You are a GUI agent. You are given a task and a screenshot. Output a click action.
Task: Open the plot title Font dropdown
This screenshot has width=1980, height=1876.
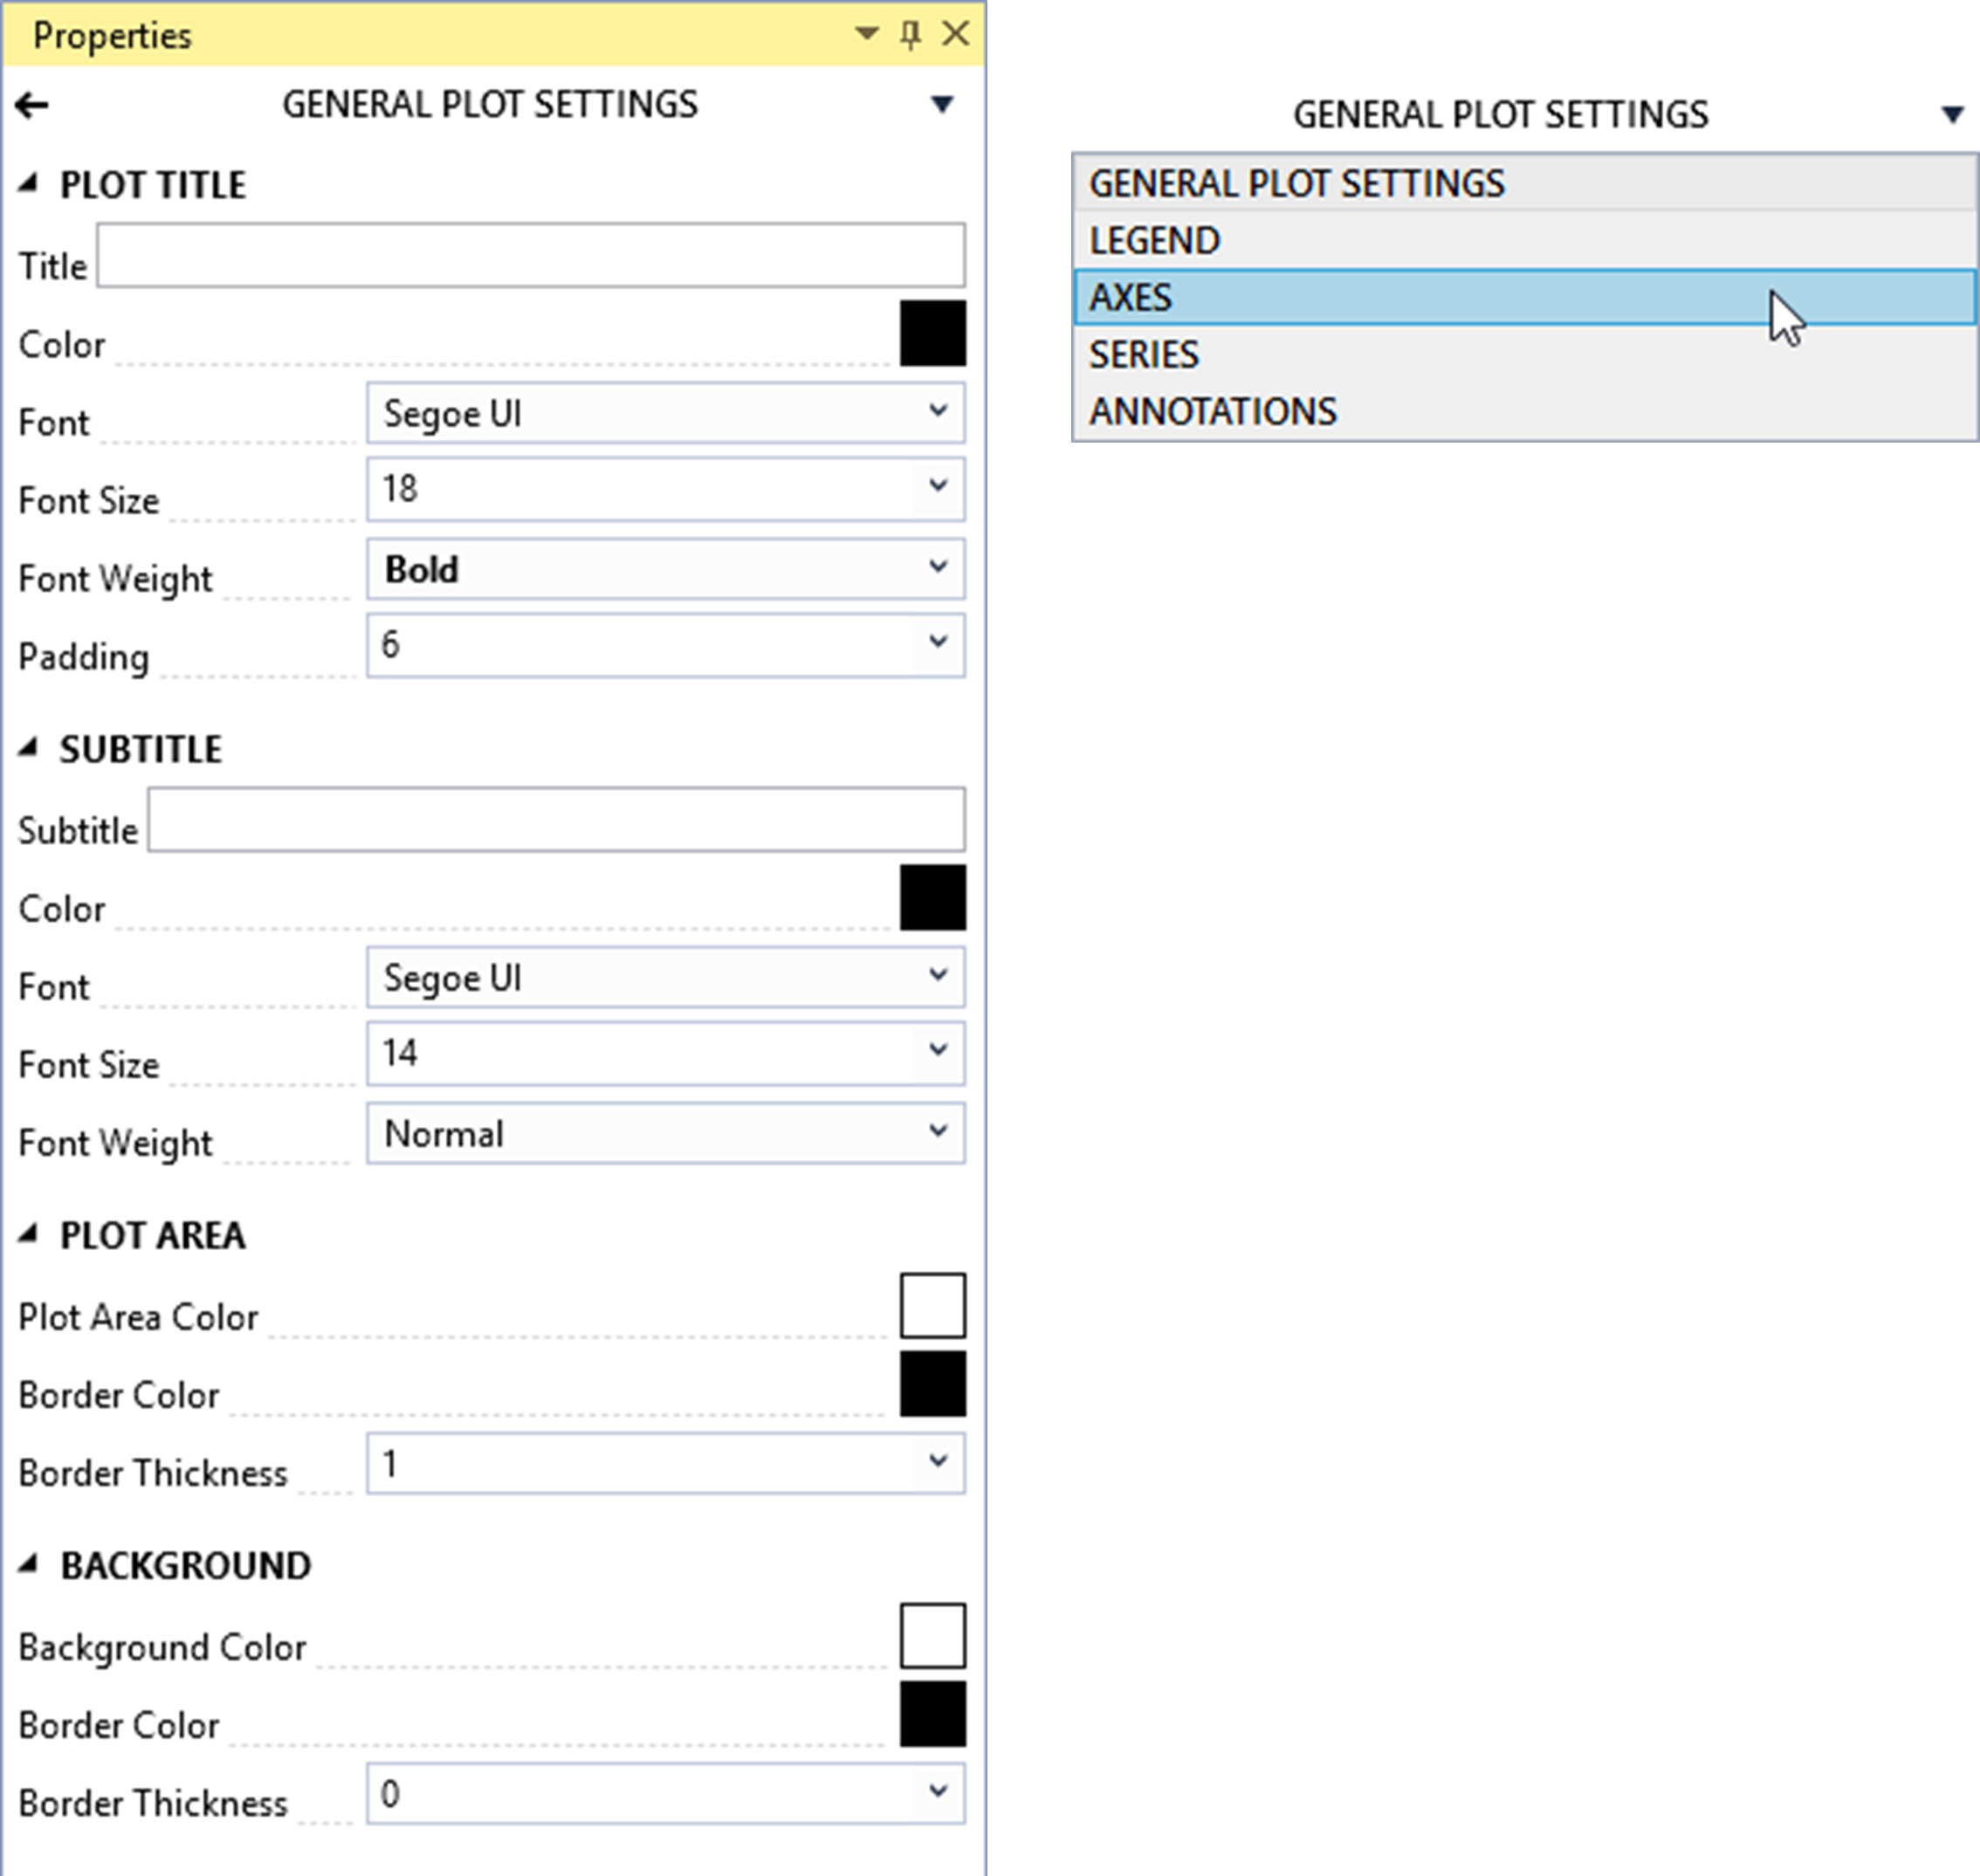point(665,412)
